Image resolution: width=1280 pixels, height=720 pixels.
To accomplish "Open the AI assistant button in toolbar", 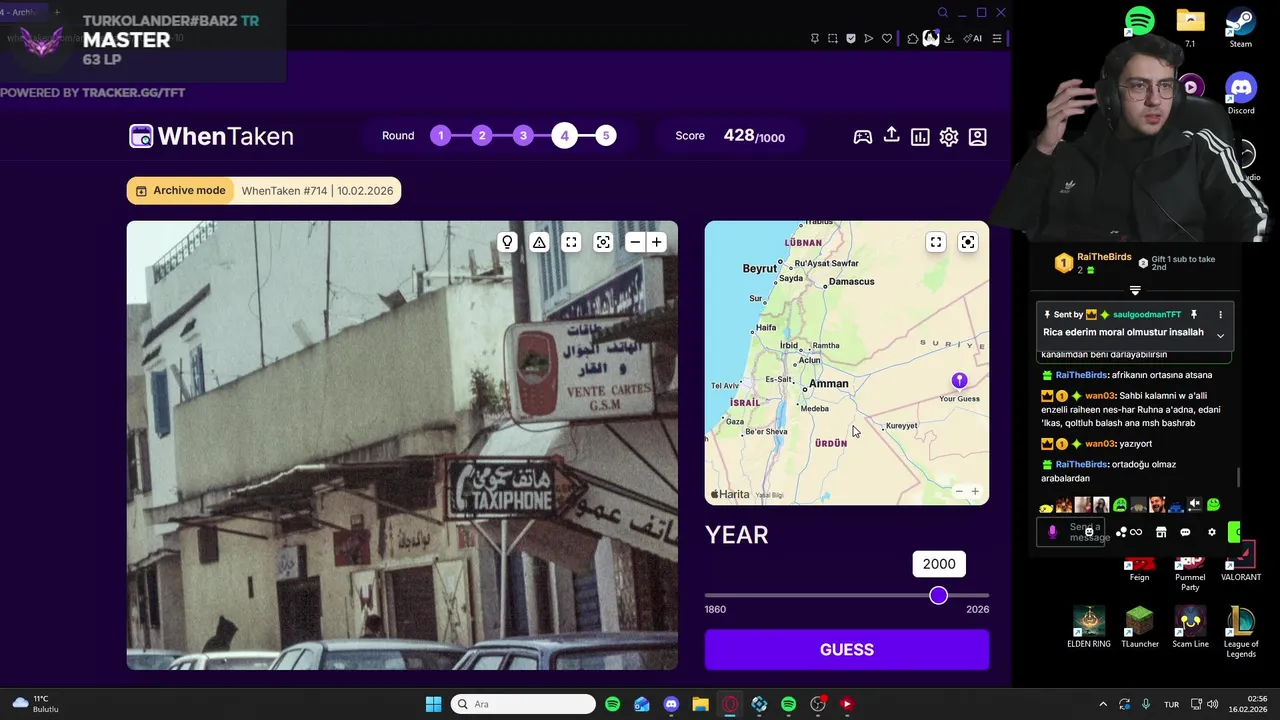I will point(972,39).
